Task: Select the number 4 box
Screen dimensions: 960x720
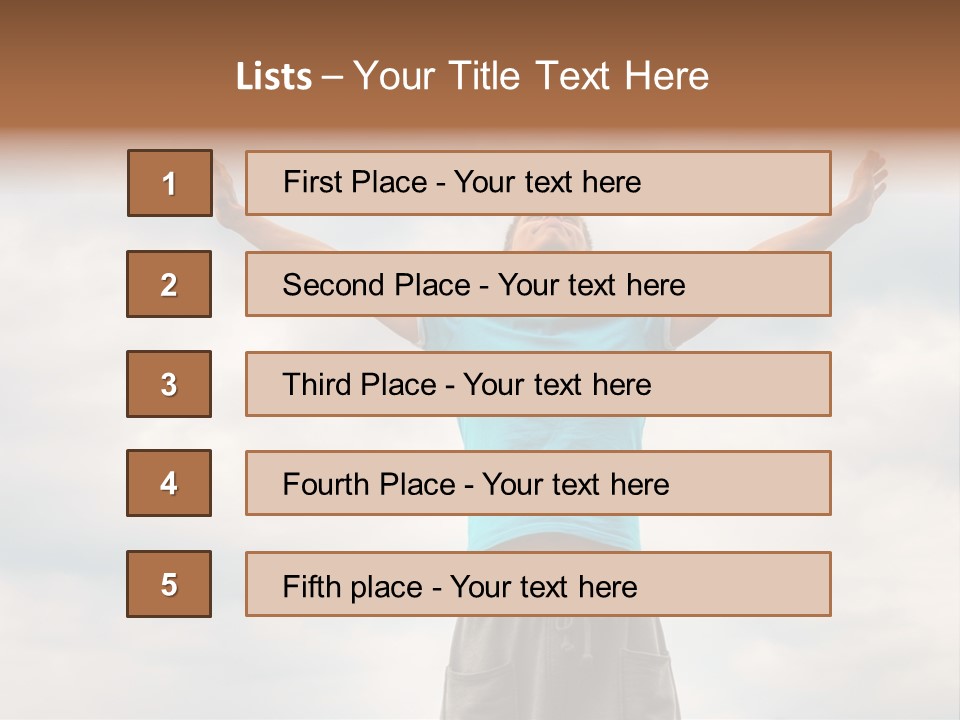Action: click(169, 483)
